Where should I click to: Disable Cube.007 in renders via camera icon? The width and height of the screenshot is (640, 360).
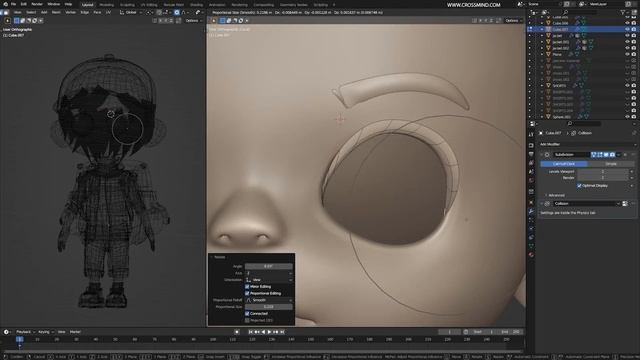click(634, 29)
